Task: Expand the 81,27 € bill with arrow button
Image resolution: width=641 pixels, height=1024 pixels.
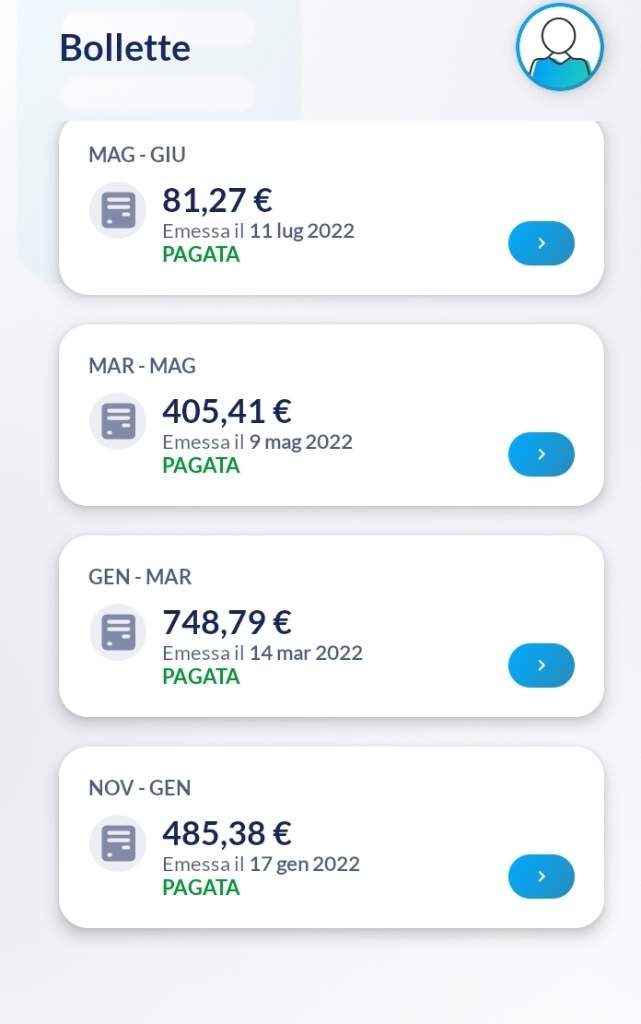Action: click(541, 243)
